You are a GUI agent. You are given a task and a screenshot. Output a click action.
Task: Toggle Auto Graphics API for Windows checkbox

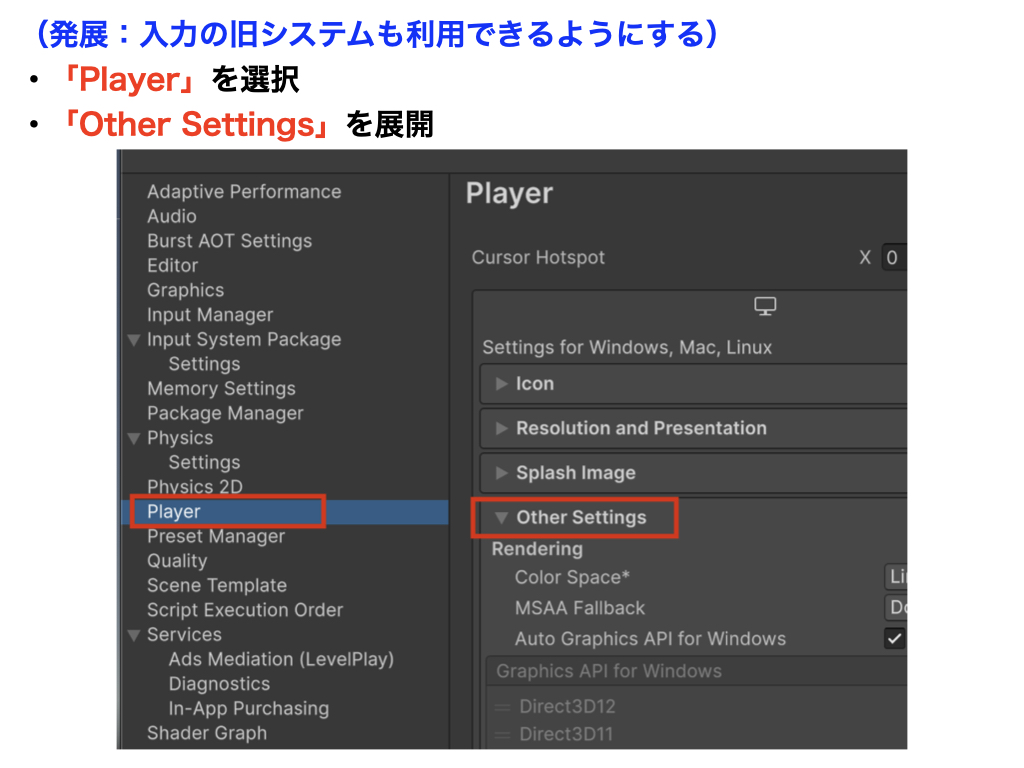(894, 639)
